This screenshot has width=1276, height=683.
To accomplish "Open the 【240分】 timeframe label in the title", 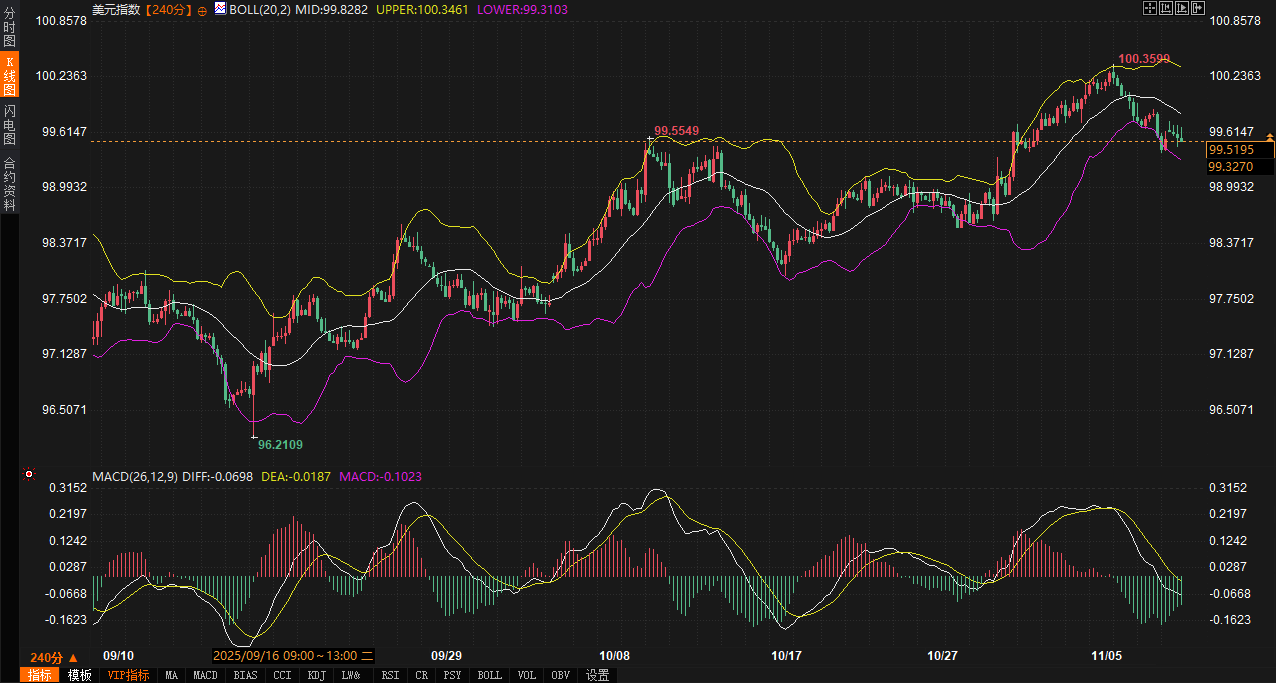I will coord(168,9).
